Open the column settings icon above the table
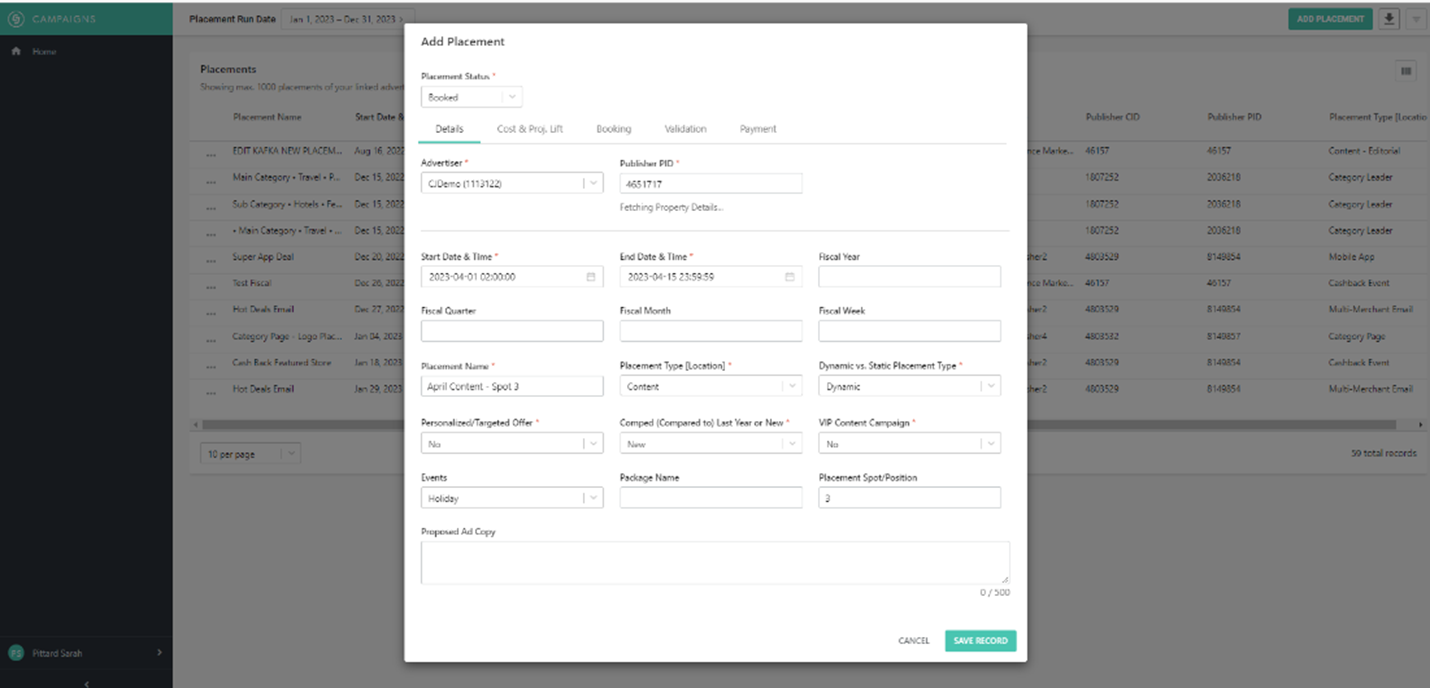Screen dimensions: 1430x688 point(1406,70)
